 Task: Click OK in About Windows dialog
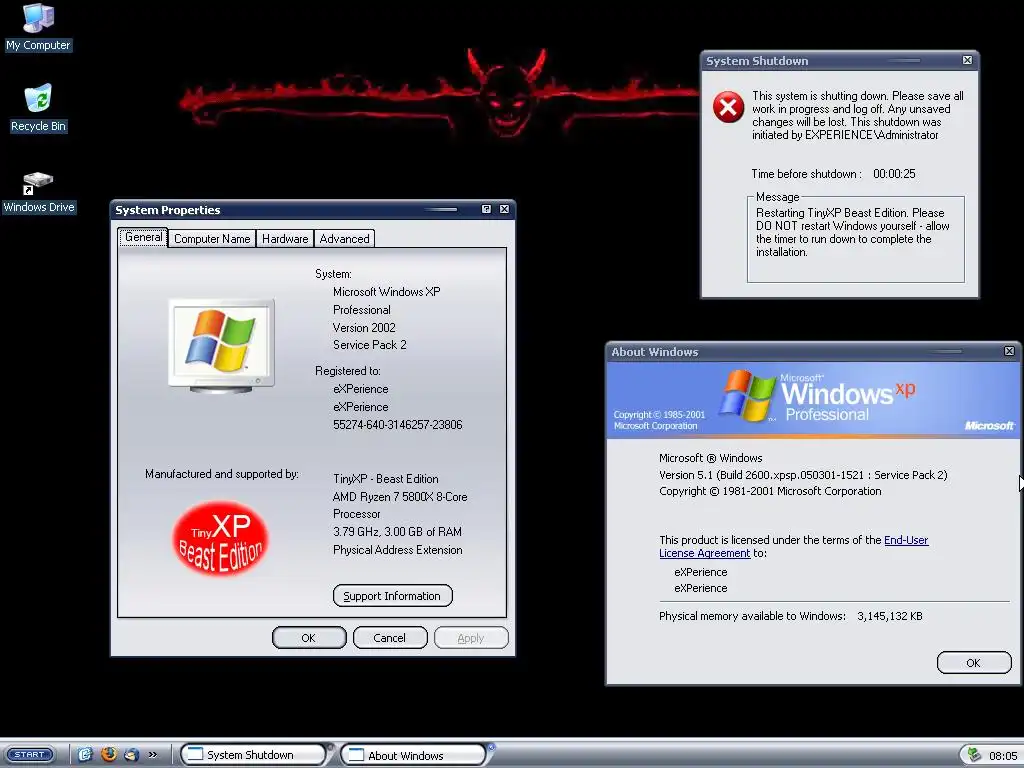coord(974,663)
